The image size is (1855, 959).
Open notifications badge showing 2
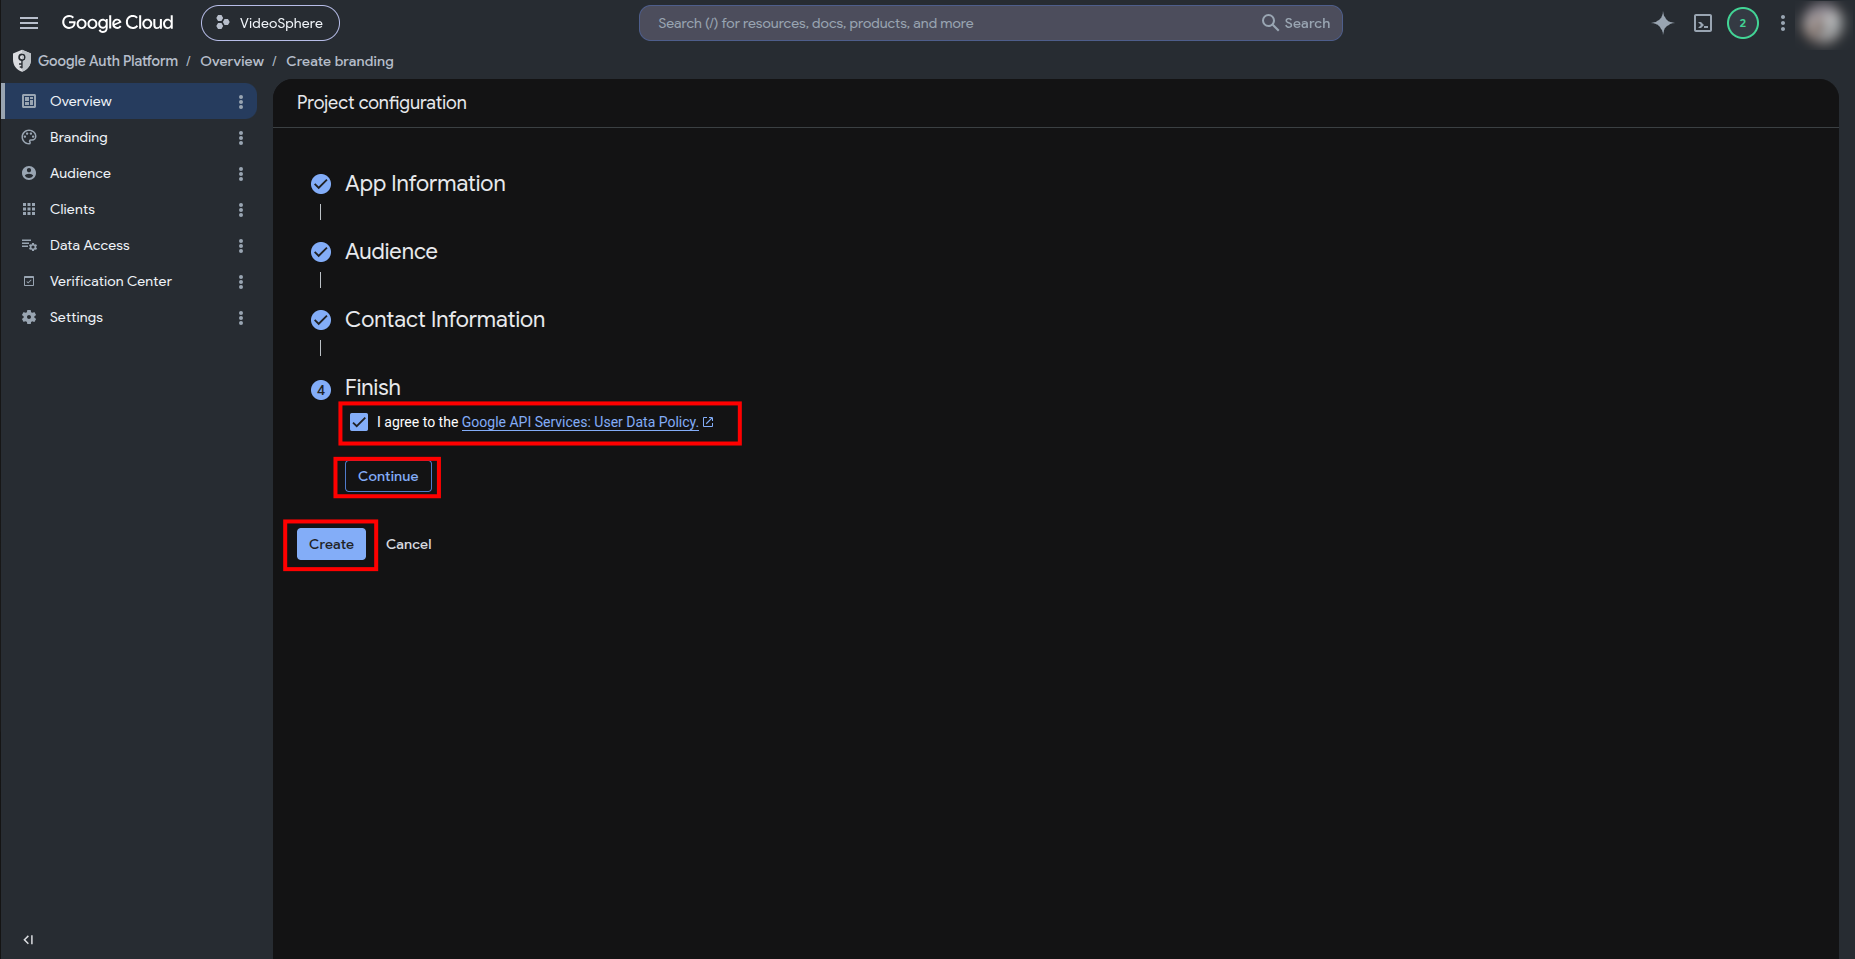pos(1743,23)
